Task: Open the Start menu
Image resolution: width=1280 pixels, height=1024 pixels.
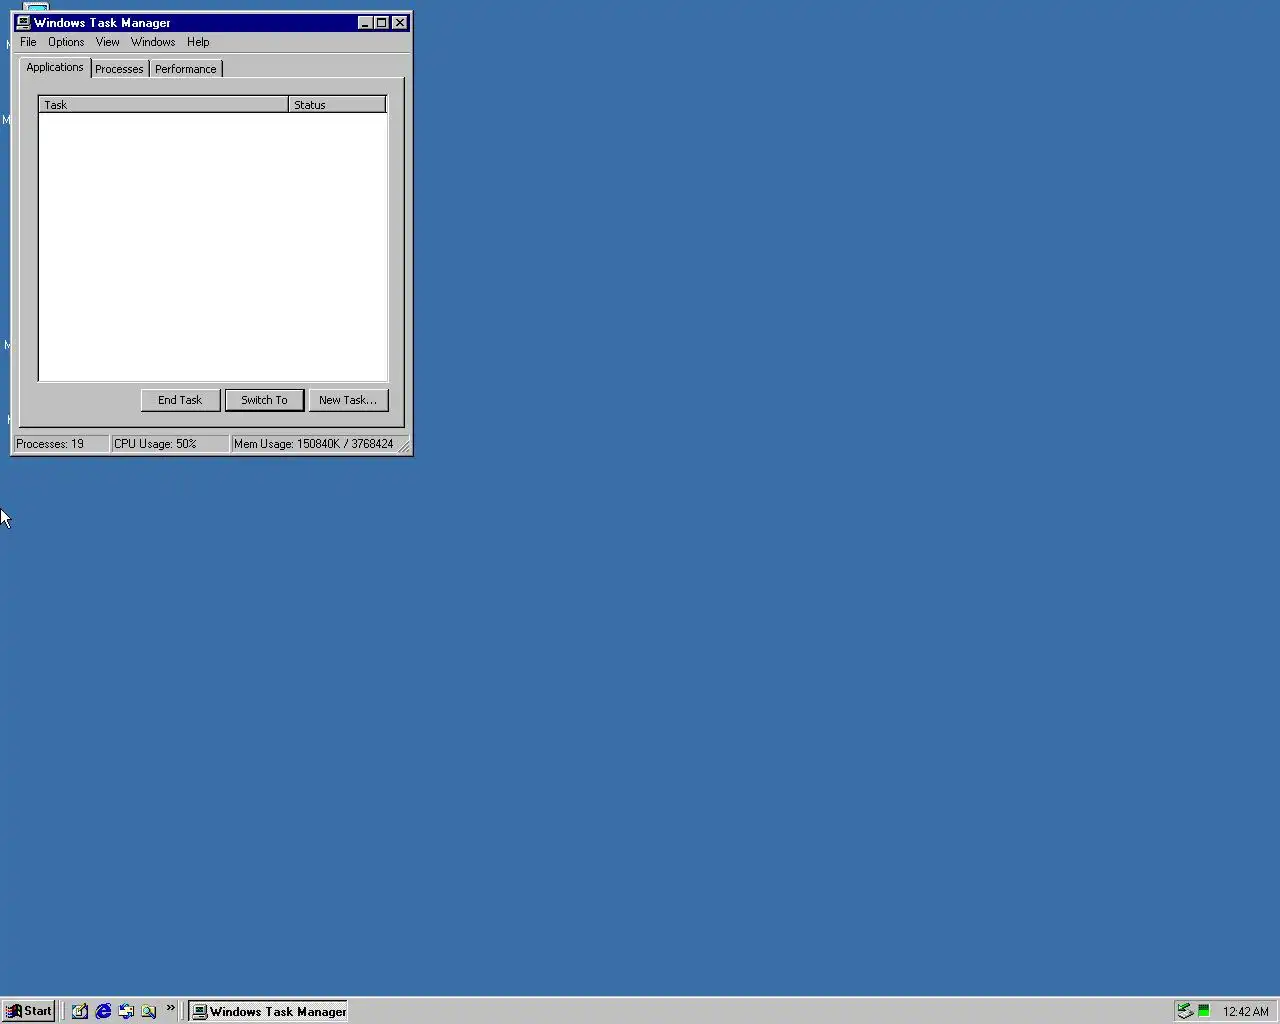Action: [x=28, y=1011]
